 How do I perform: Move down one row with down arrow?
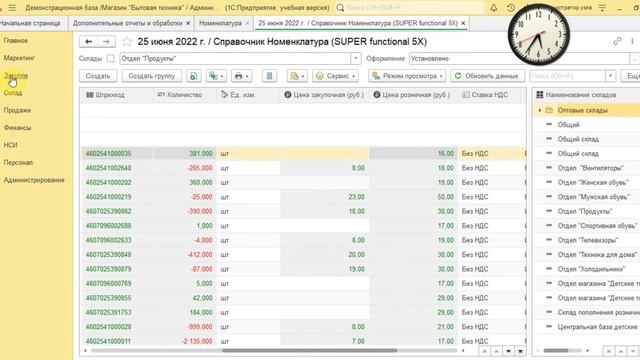tap(509, 351)
